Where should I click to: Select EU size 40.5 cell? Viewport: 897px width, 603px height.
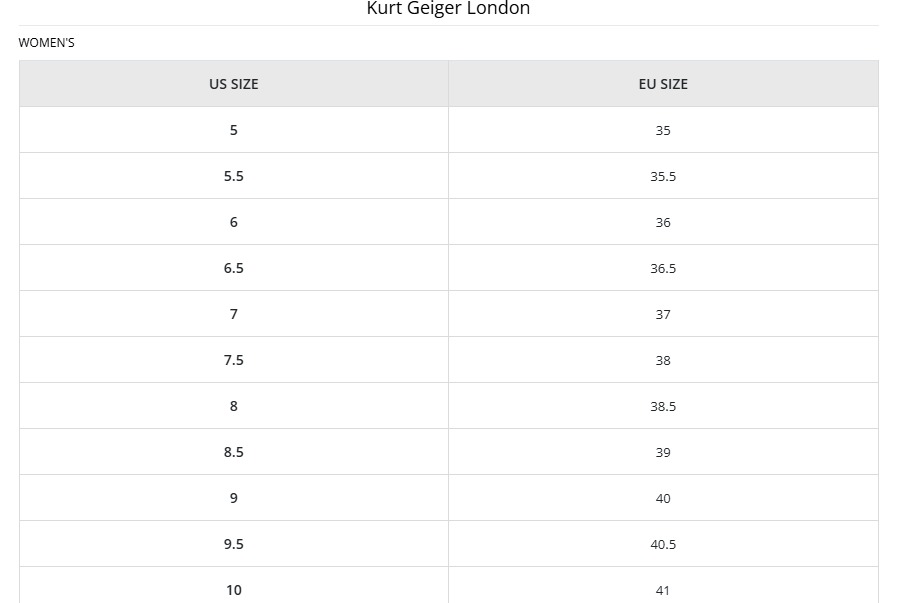663,544
